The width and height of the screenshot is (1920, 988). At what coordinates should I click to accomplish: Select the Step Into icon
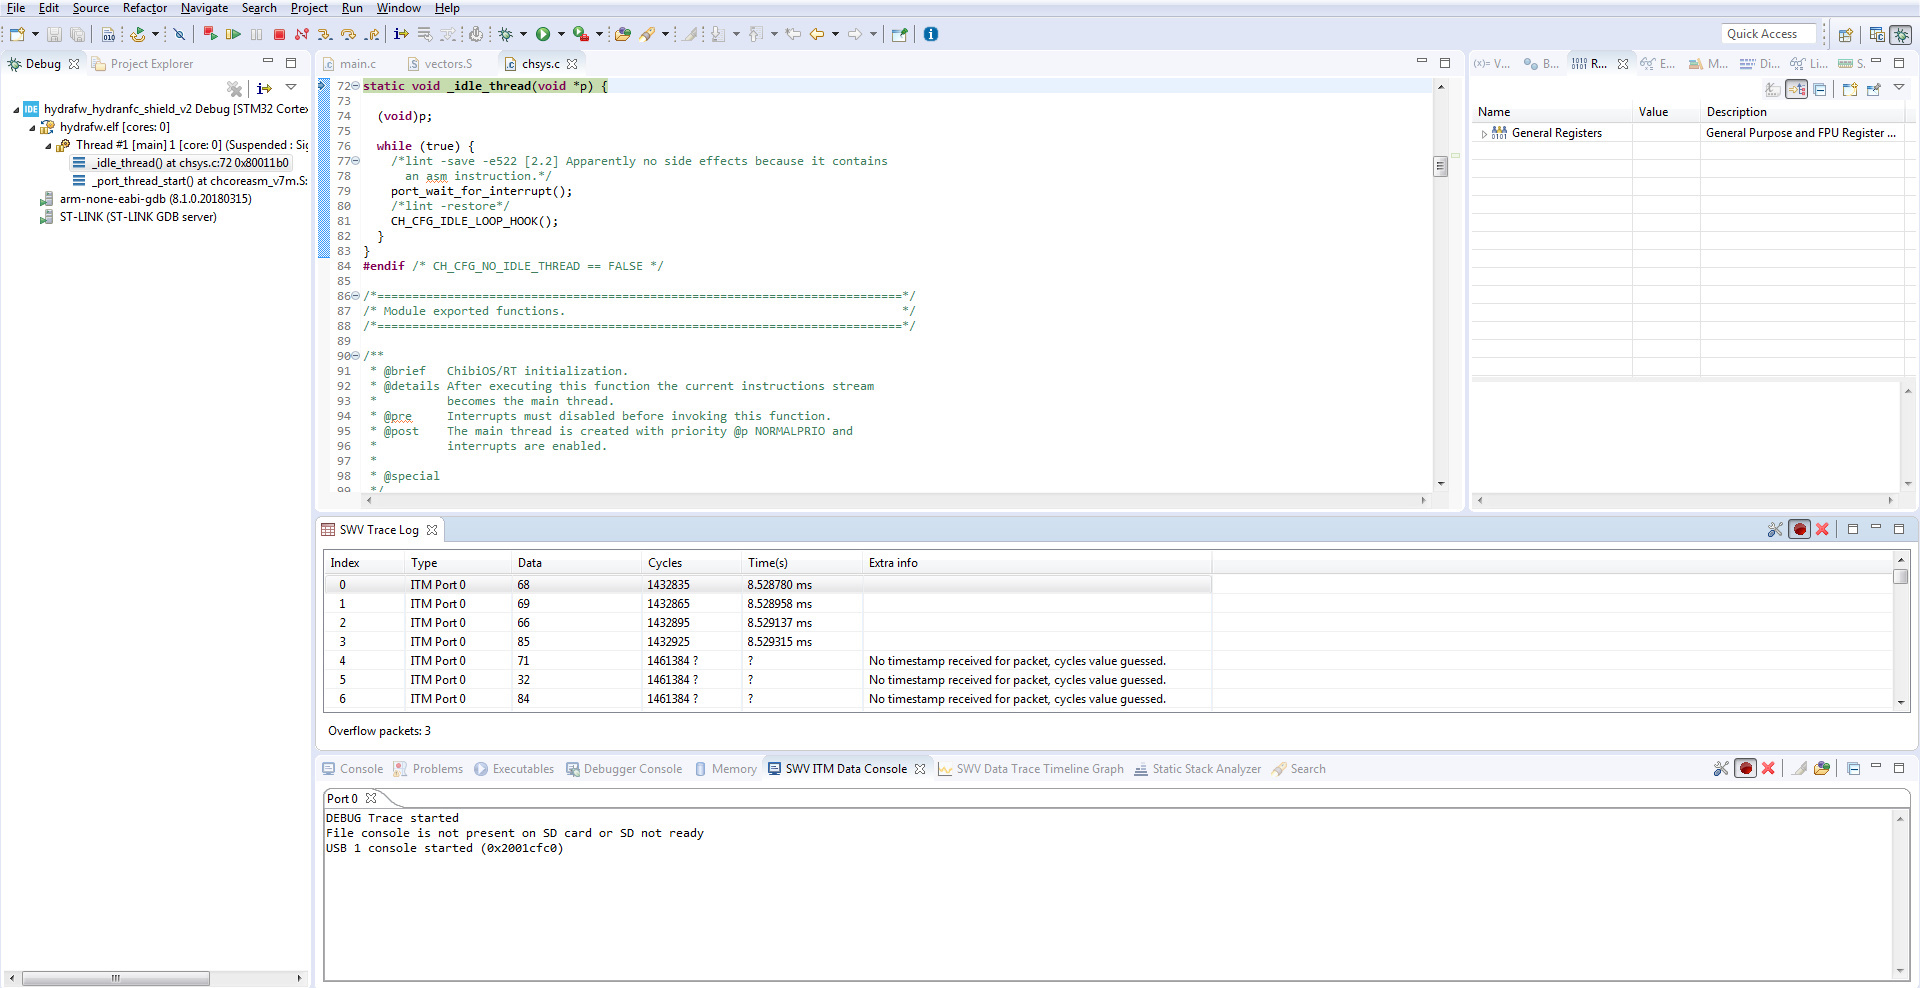coord(326,33)
